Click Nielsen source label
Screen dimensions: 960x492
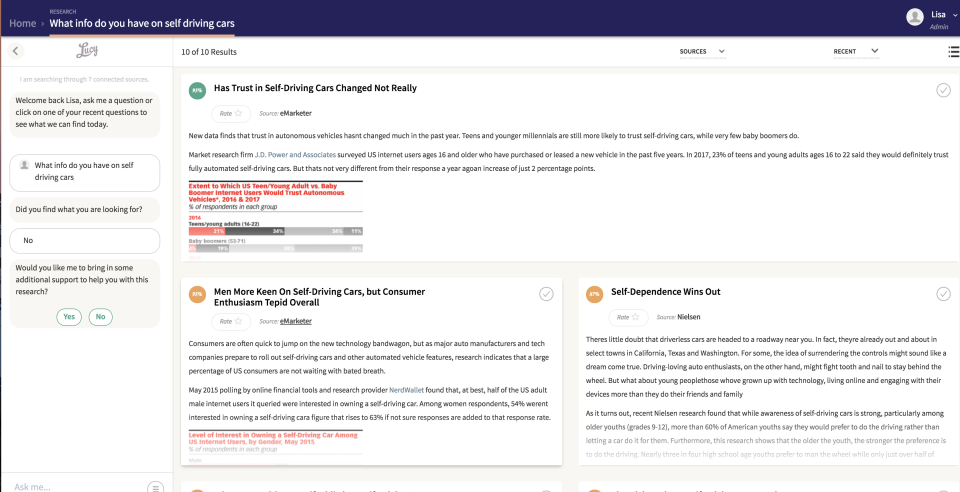click(689, 317)
